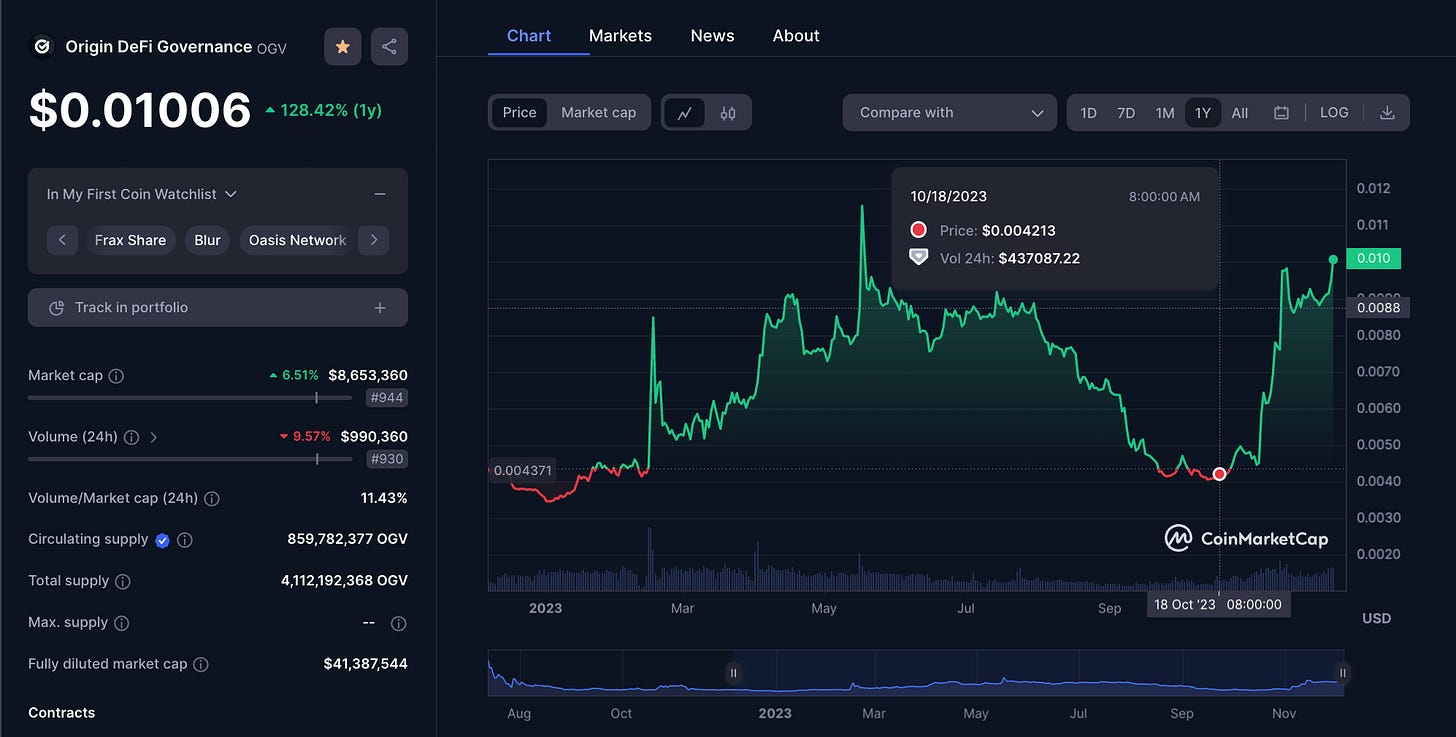
Task: Collapse watchlist section with minus icon
Action: 380,194
